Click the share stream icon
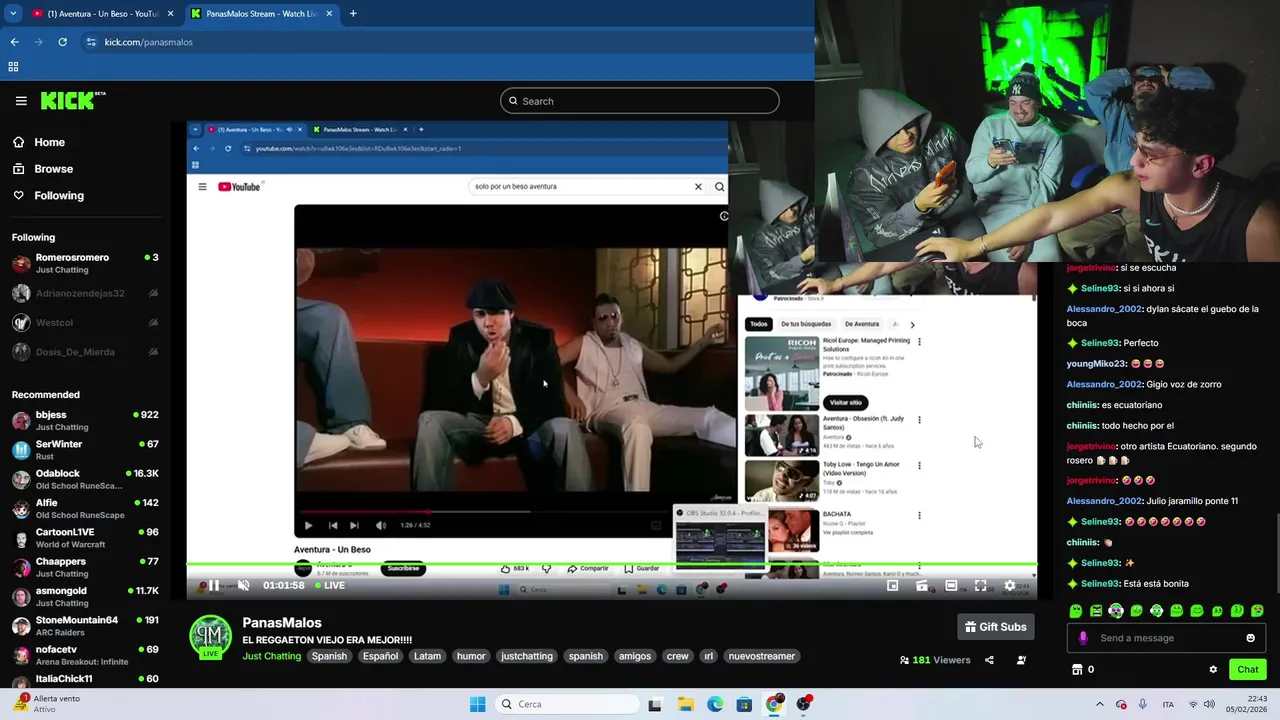 (x=989, y=660)
